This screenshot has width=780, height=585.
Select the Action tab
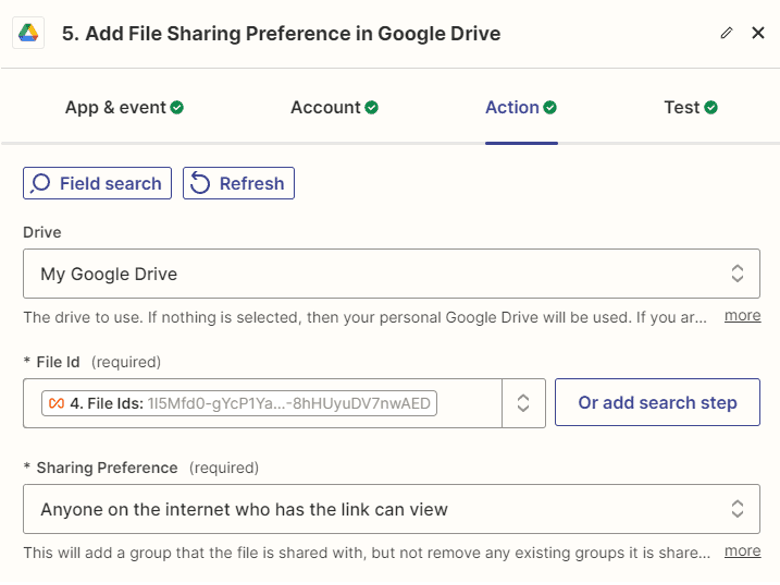[x=521, y=107]
